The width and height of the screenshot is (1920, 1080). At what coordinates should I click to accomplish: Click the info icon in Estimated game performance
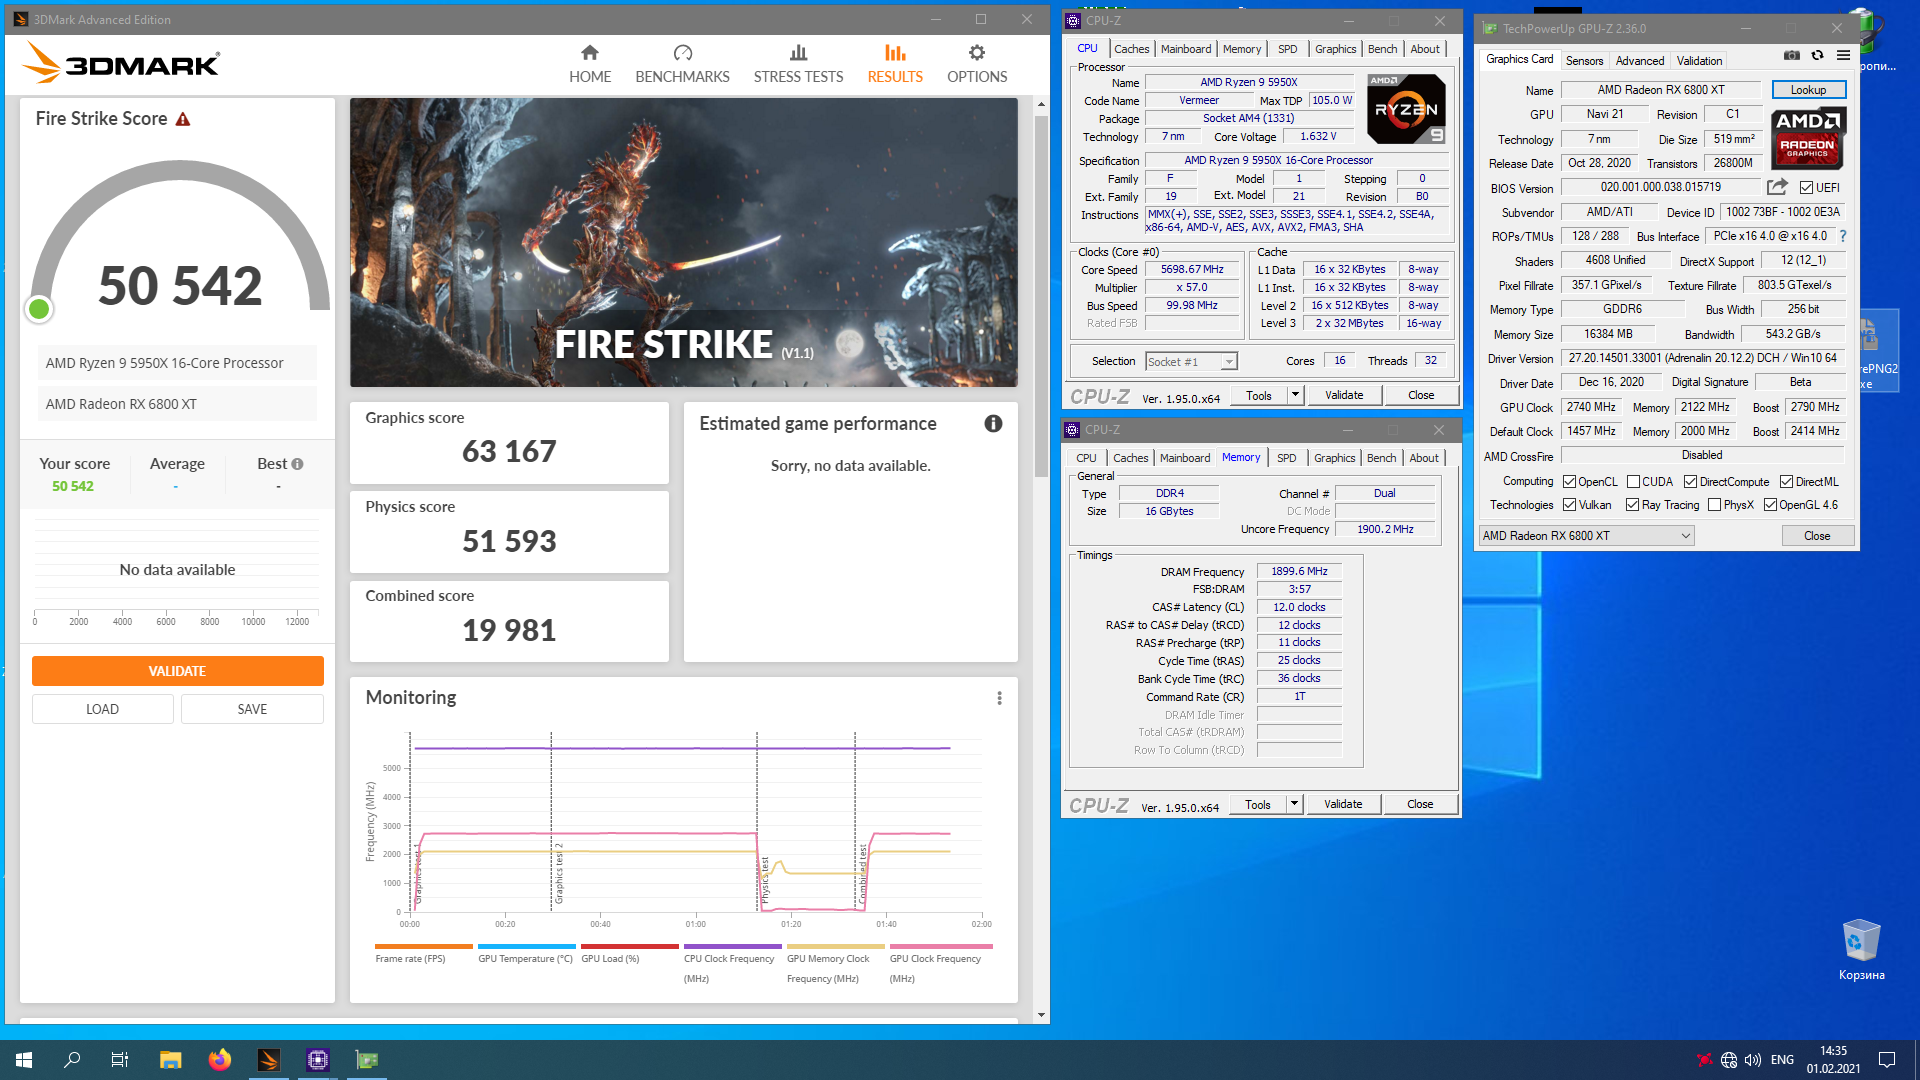[993, 423]
